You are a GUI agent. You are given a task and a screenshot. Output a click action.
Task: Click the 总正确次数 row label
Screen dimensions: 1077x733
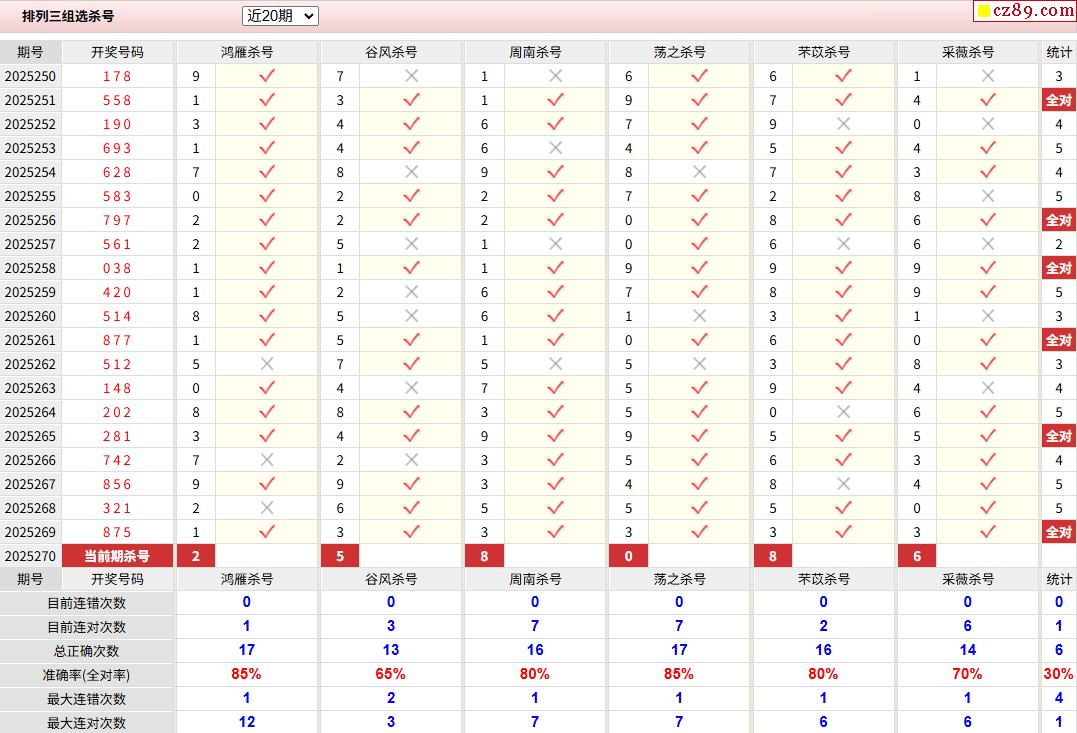click(x=87, y=651)
